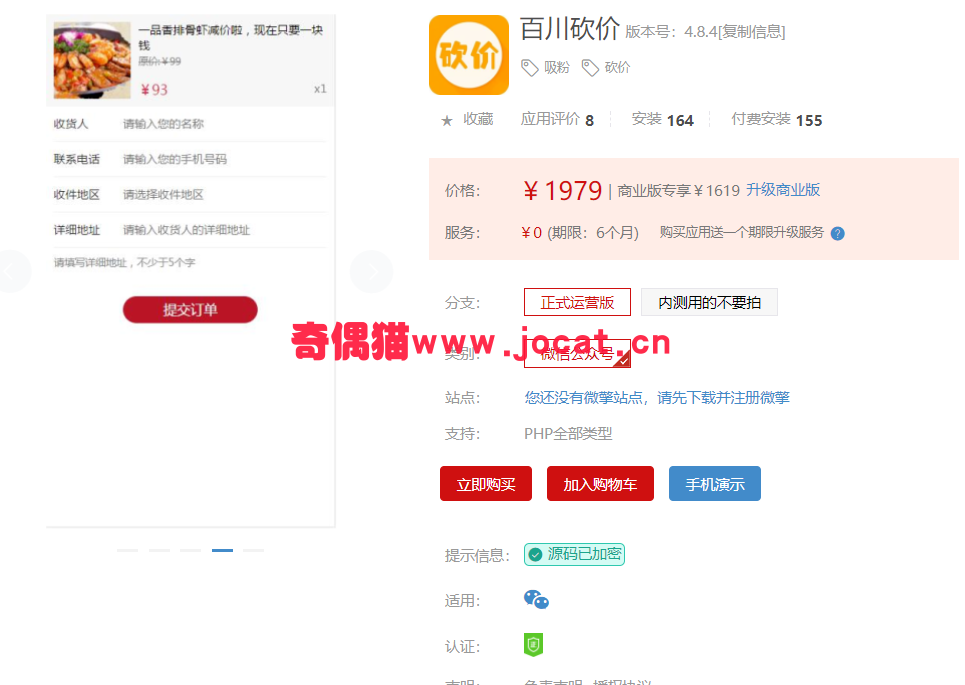965x685 pixels.
Task: Select the active blue carousel indicator
Action: point(222,550)
